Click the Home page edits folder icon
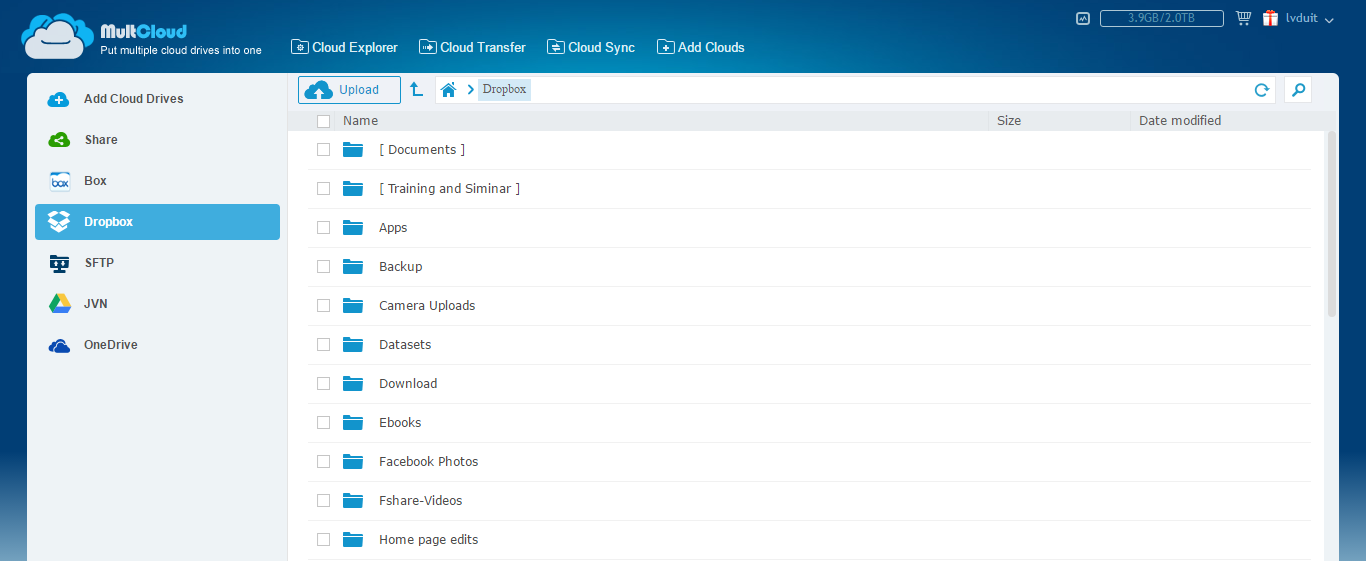1366x561 pixels. point(353,539)
